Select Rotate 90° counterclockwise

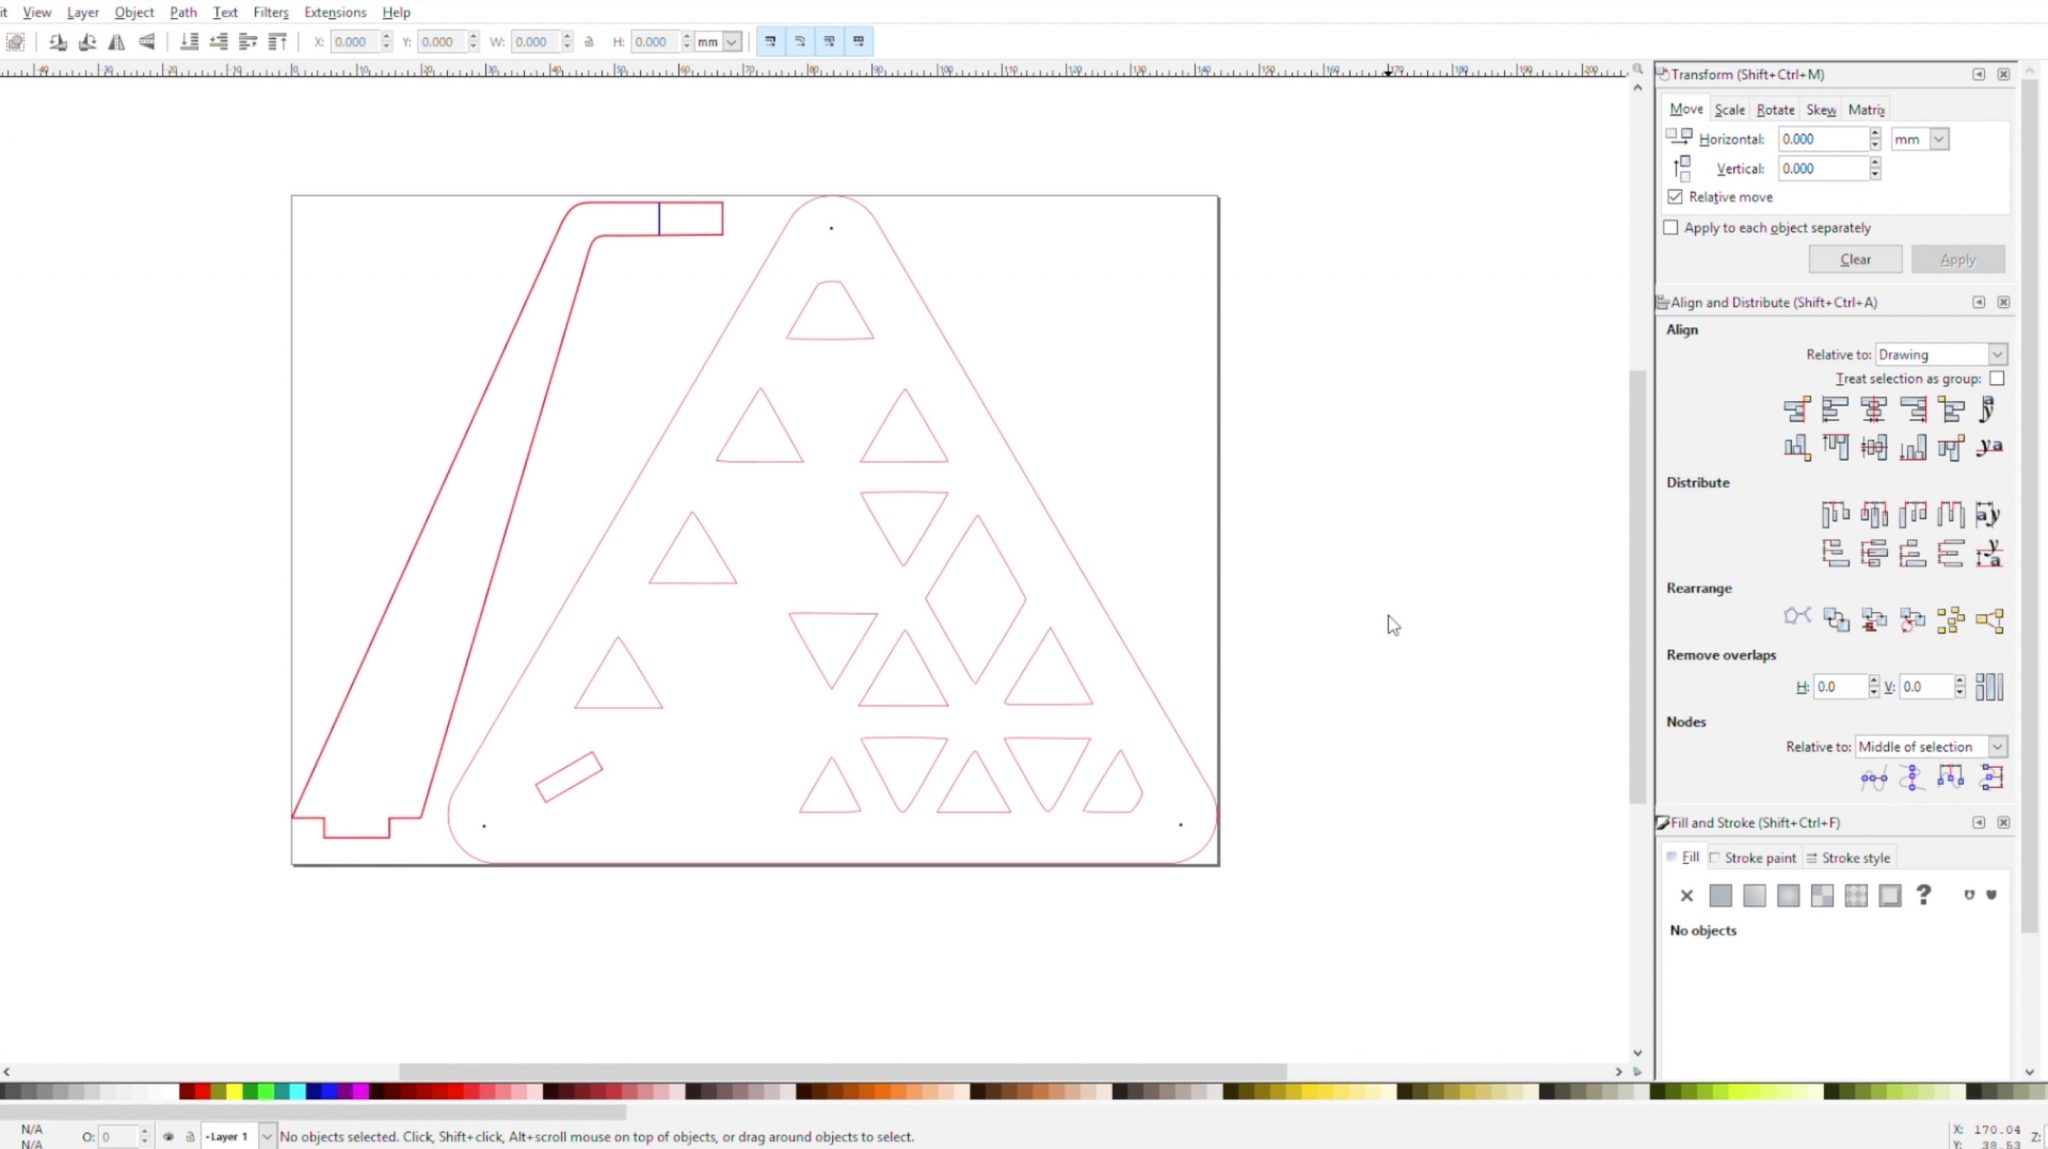pos(57,41)
